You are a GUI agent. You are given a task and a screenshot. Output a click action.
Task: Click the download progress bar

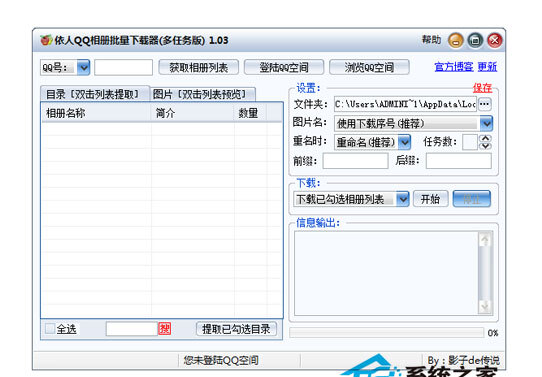[x=386, y=333]
